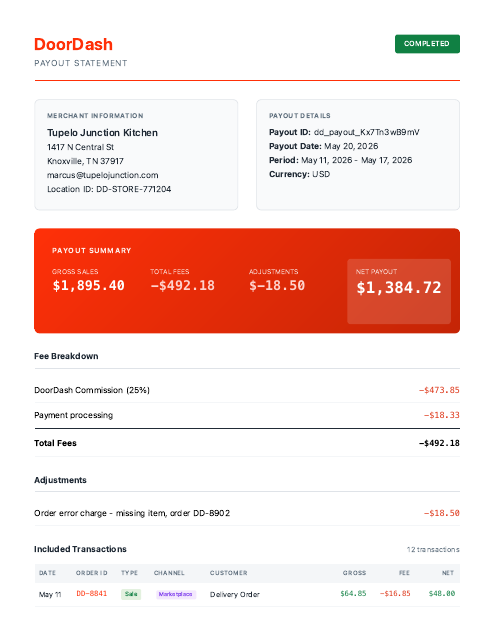
Task: Click commission amount -$473.85
Action: coord(439,390)
